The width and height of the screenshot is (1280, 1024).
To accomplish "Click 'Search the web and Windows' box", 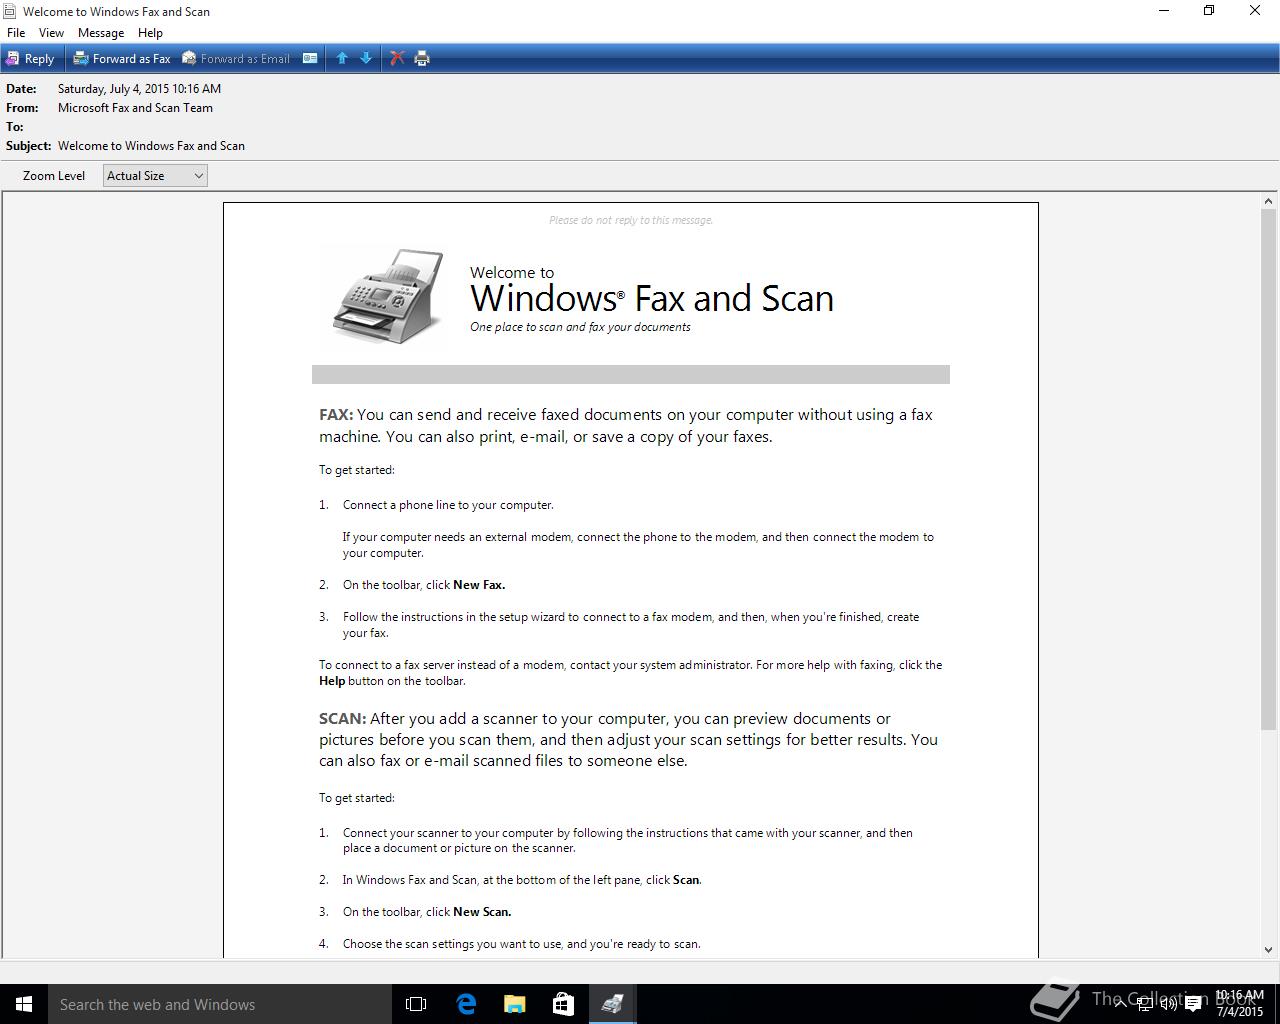I will (220, 1004).
